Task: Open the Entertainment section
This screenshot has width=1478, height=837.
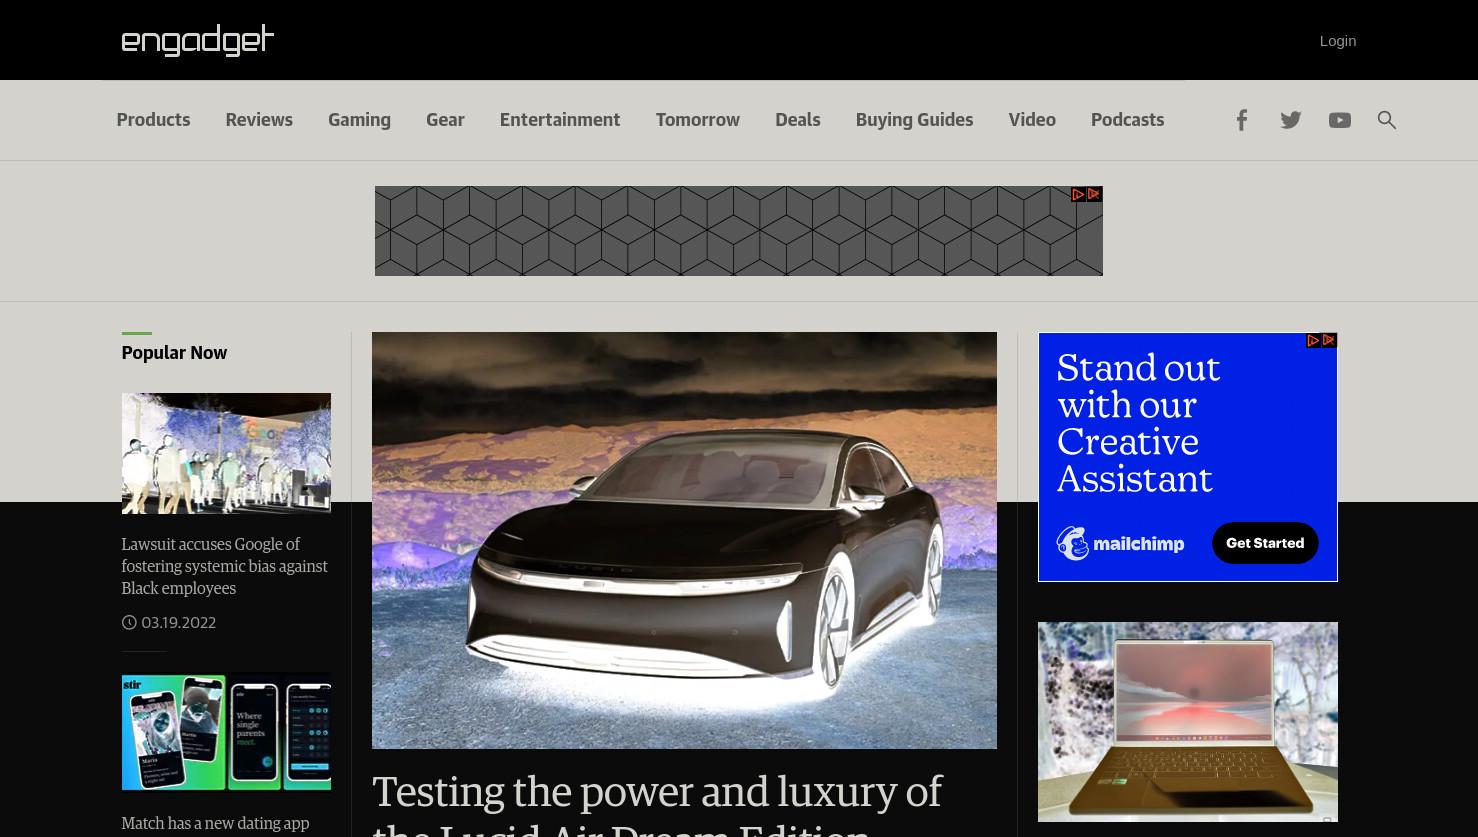Action: [560, 120]
